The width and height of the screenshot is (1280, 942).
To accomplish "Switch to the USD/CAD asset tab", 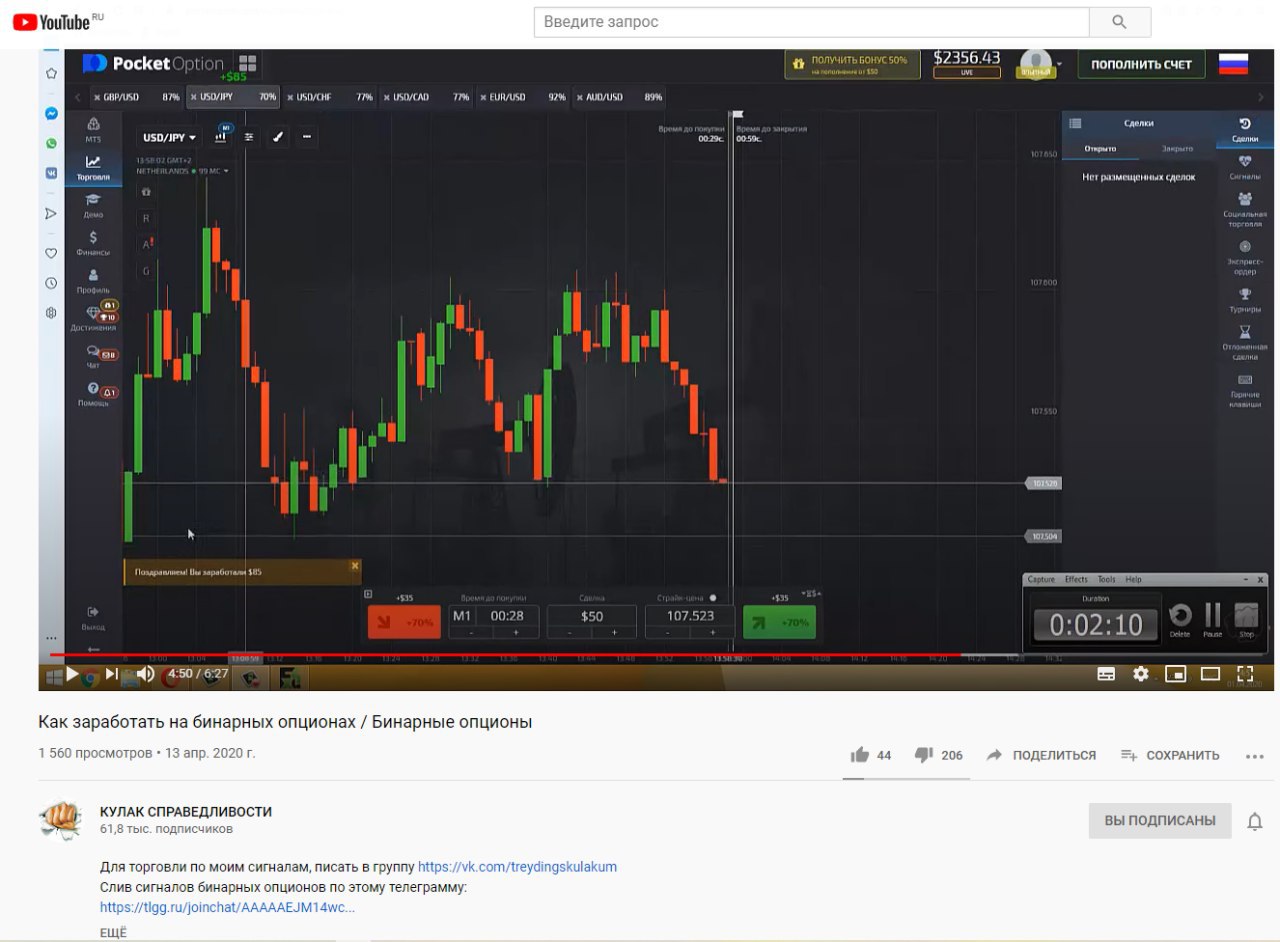I will tap(427, 97).
